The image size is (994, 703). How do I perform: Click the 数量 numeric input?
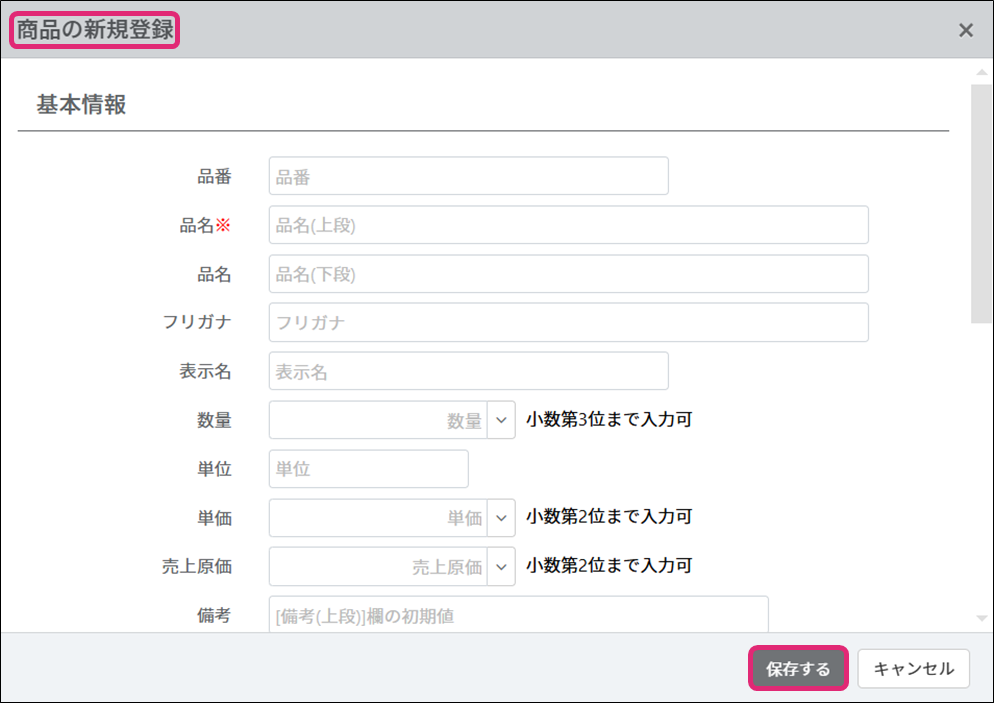click(x=378, y=420)
